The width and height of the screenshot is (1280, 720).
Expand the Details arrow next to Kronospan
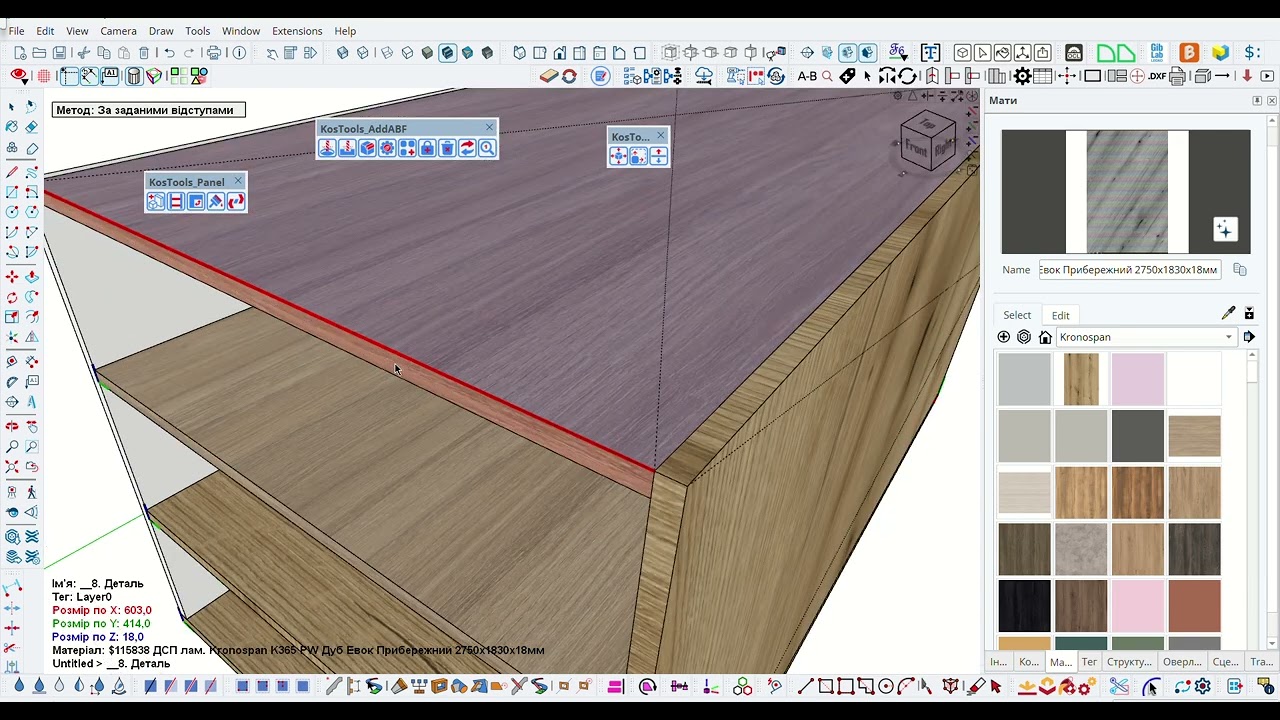[x=1249, y=337]
